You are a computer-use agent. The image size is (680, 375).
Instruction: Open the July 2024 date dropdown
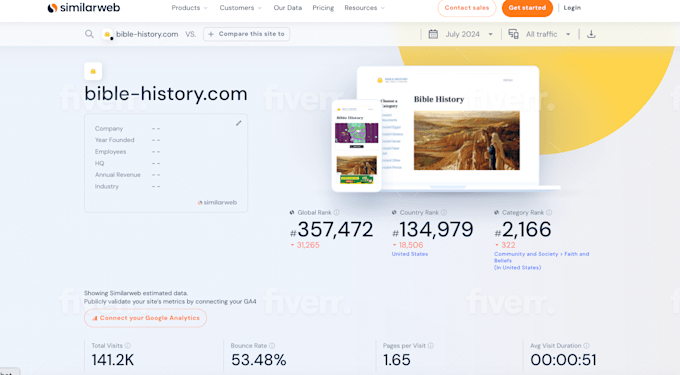[469, 34]
